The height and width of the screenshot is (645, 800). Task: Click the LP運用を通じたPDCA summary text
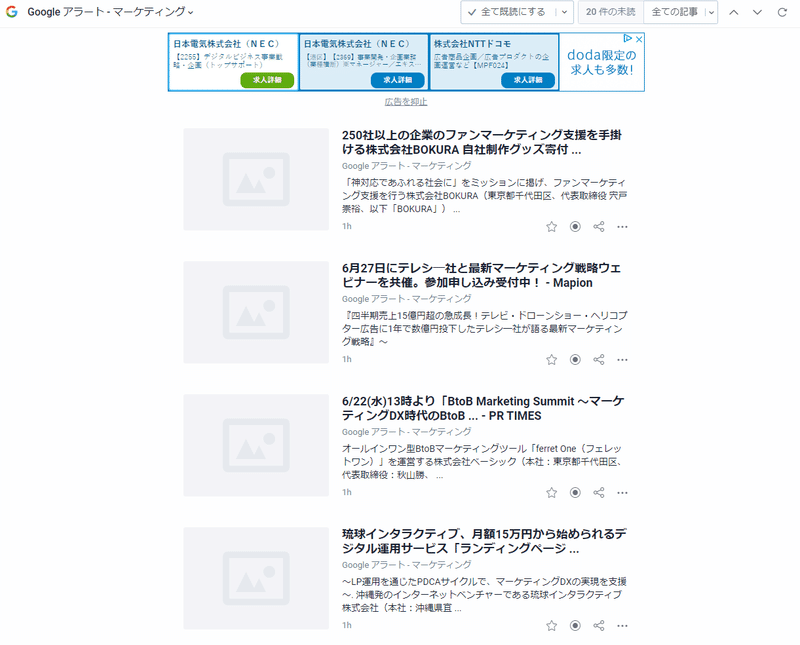[484, 594]
